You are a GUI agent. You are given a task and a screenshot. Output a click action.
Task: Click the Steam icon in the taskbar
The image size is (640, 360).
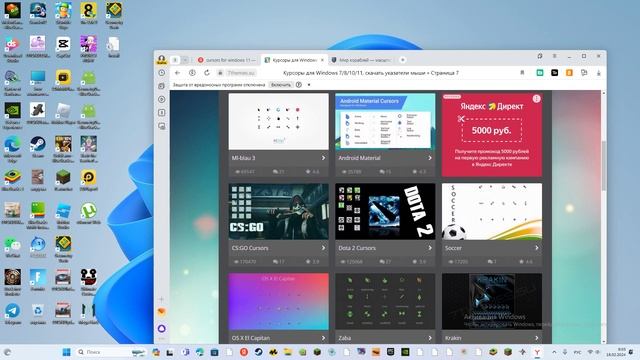pyautogui.click(x=258, y=352)
